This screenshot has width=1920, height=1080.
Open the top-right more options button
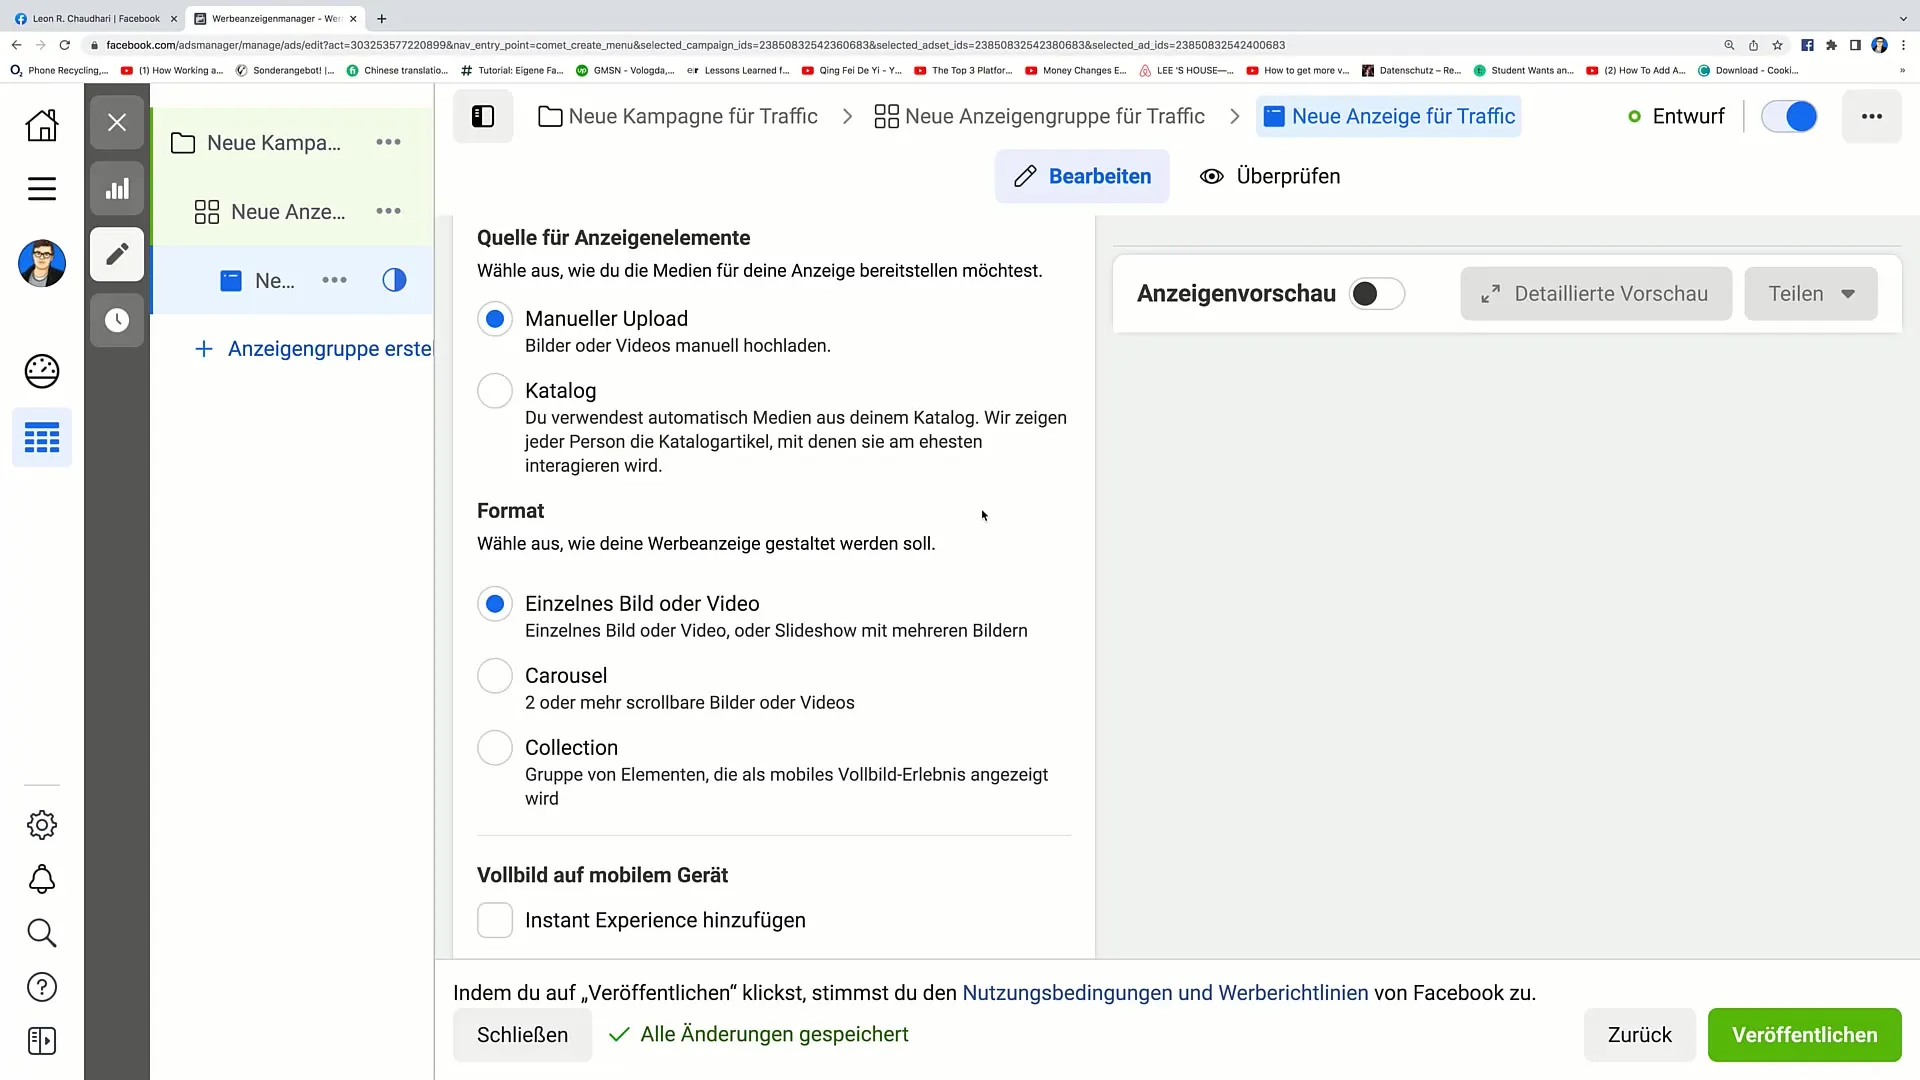tap(1871, 116)
